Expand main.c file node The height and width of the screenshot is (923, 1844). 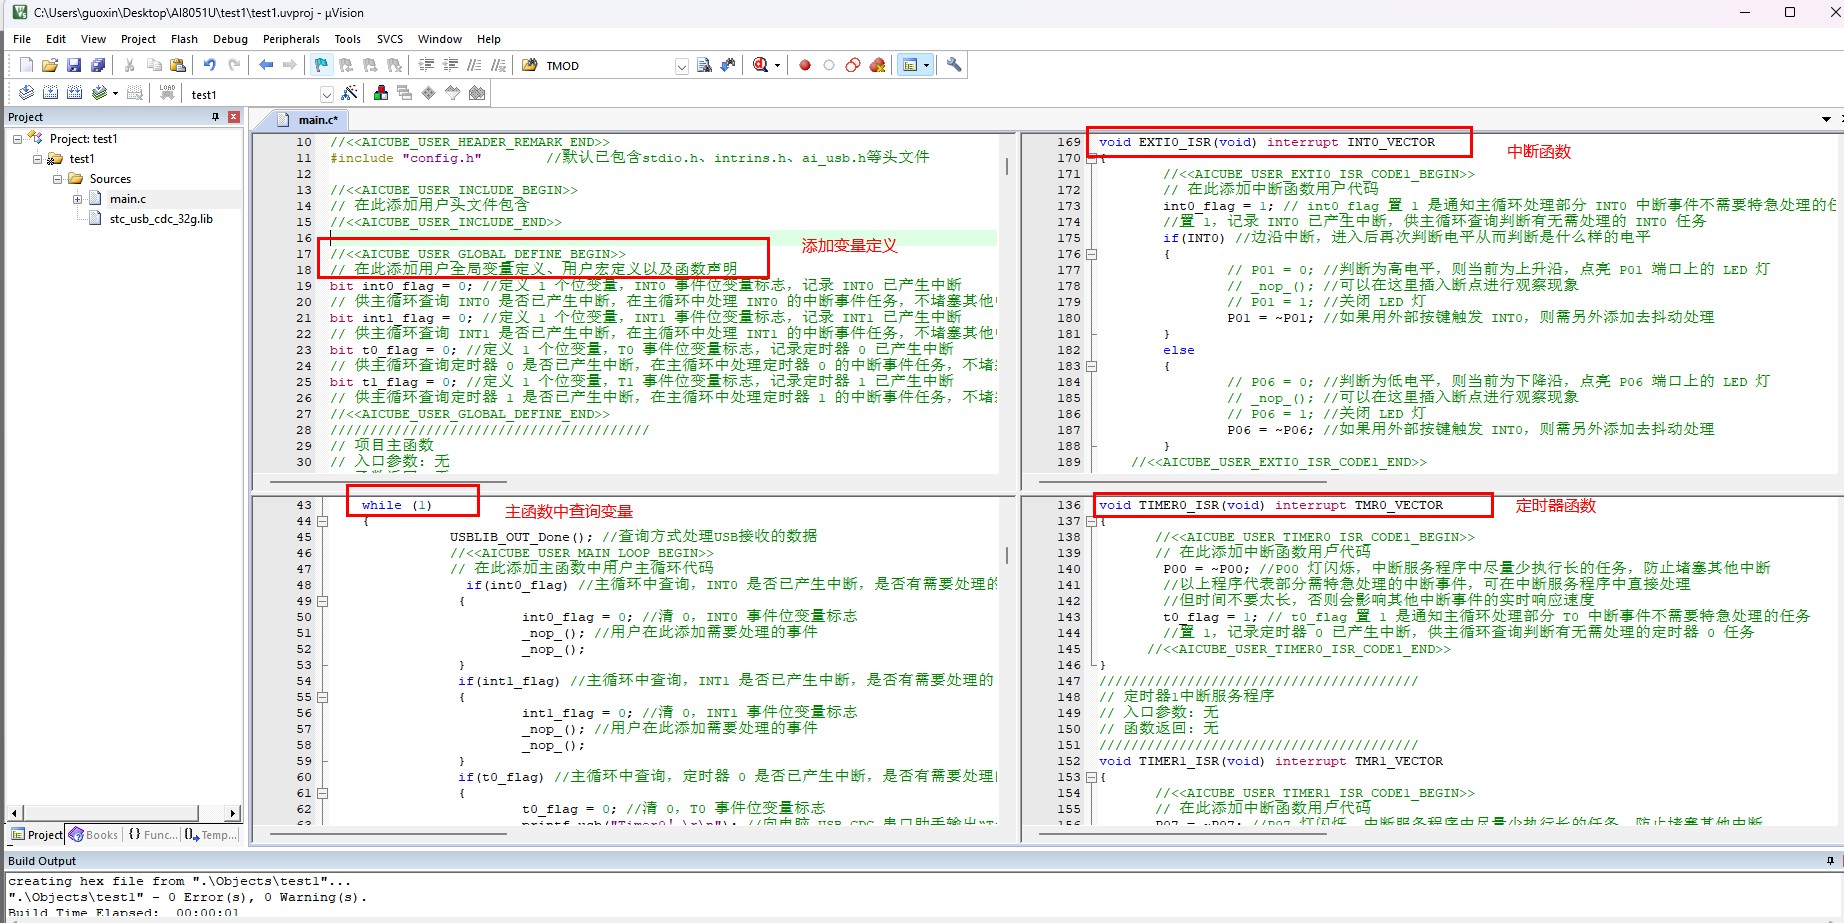pos(77,199)
